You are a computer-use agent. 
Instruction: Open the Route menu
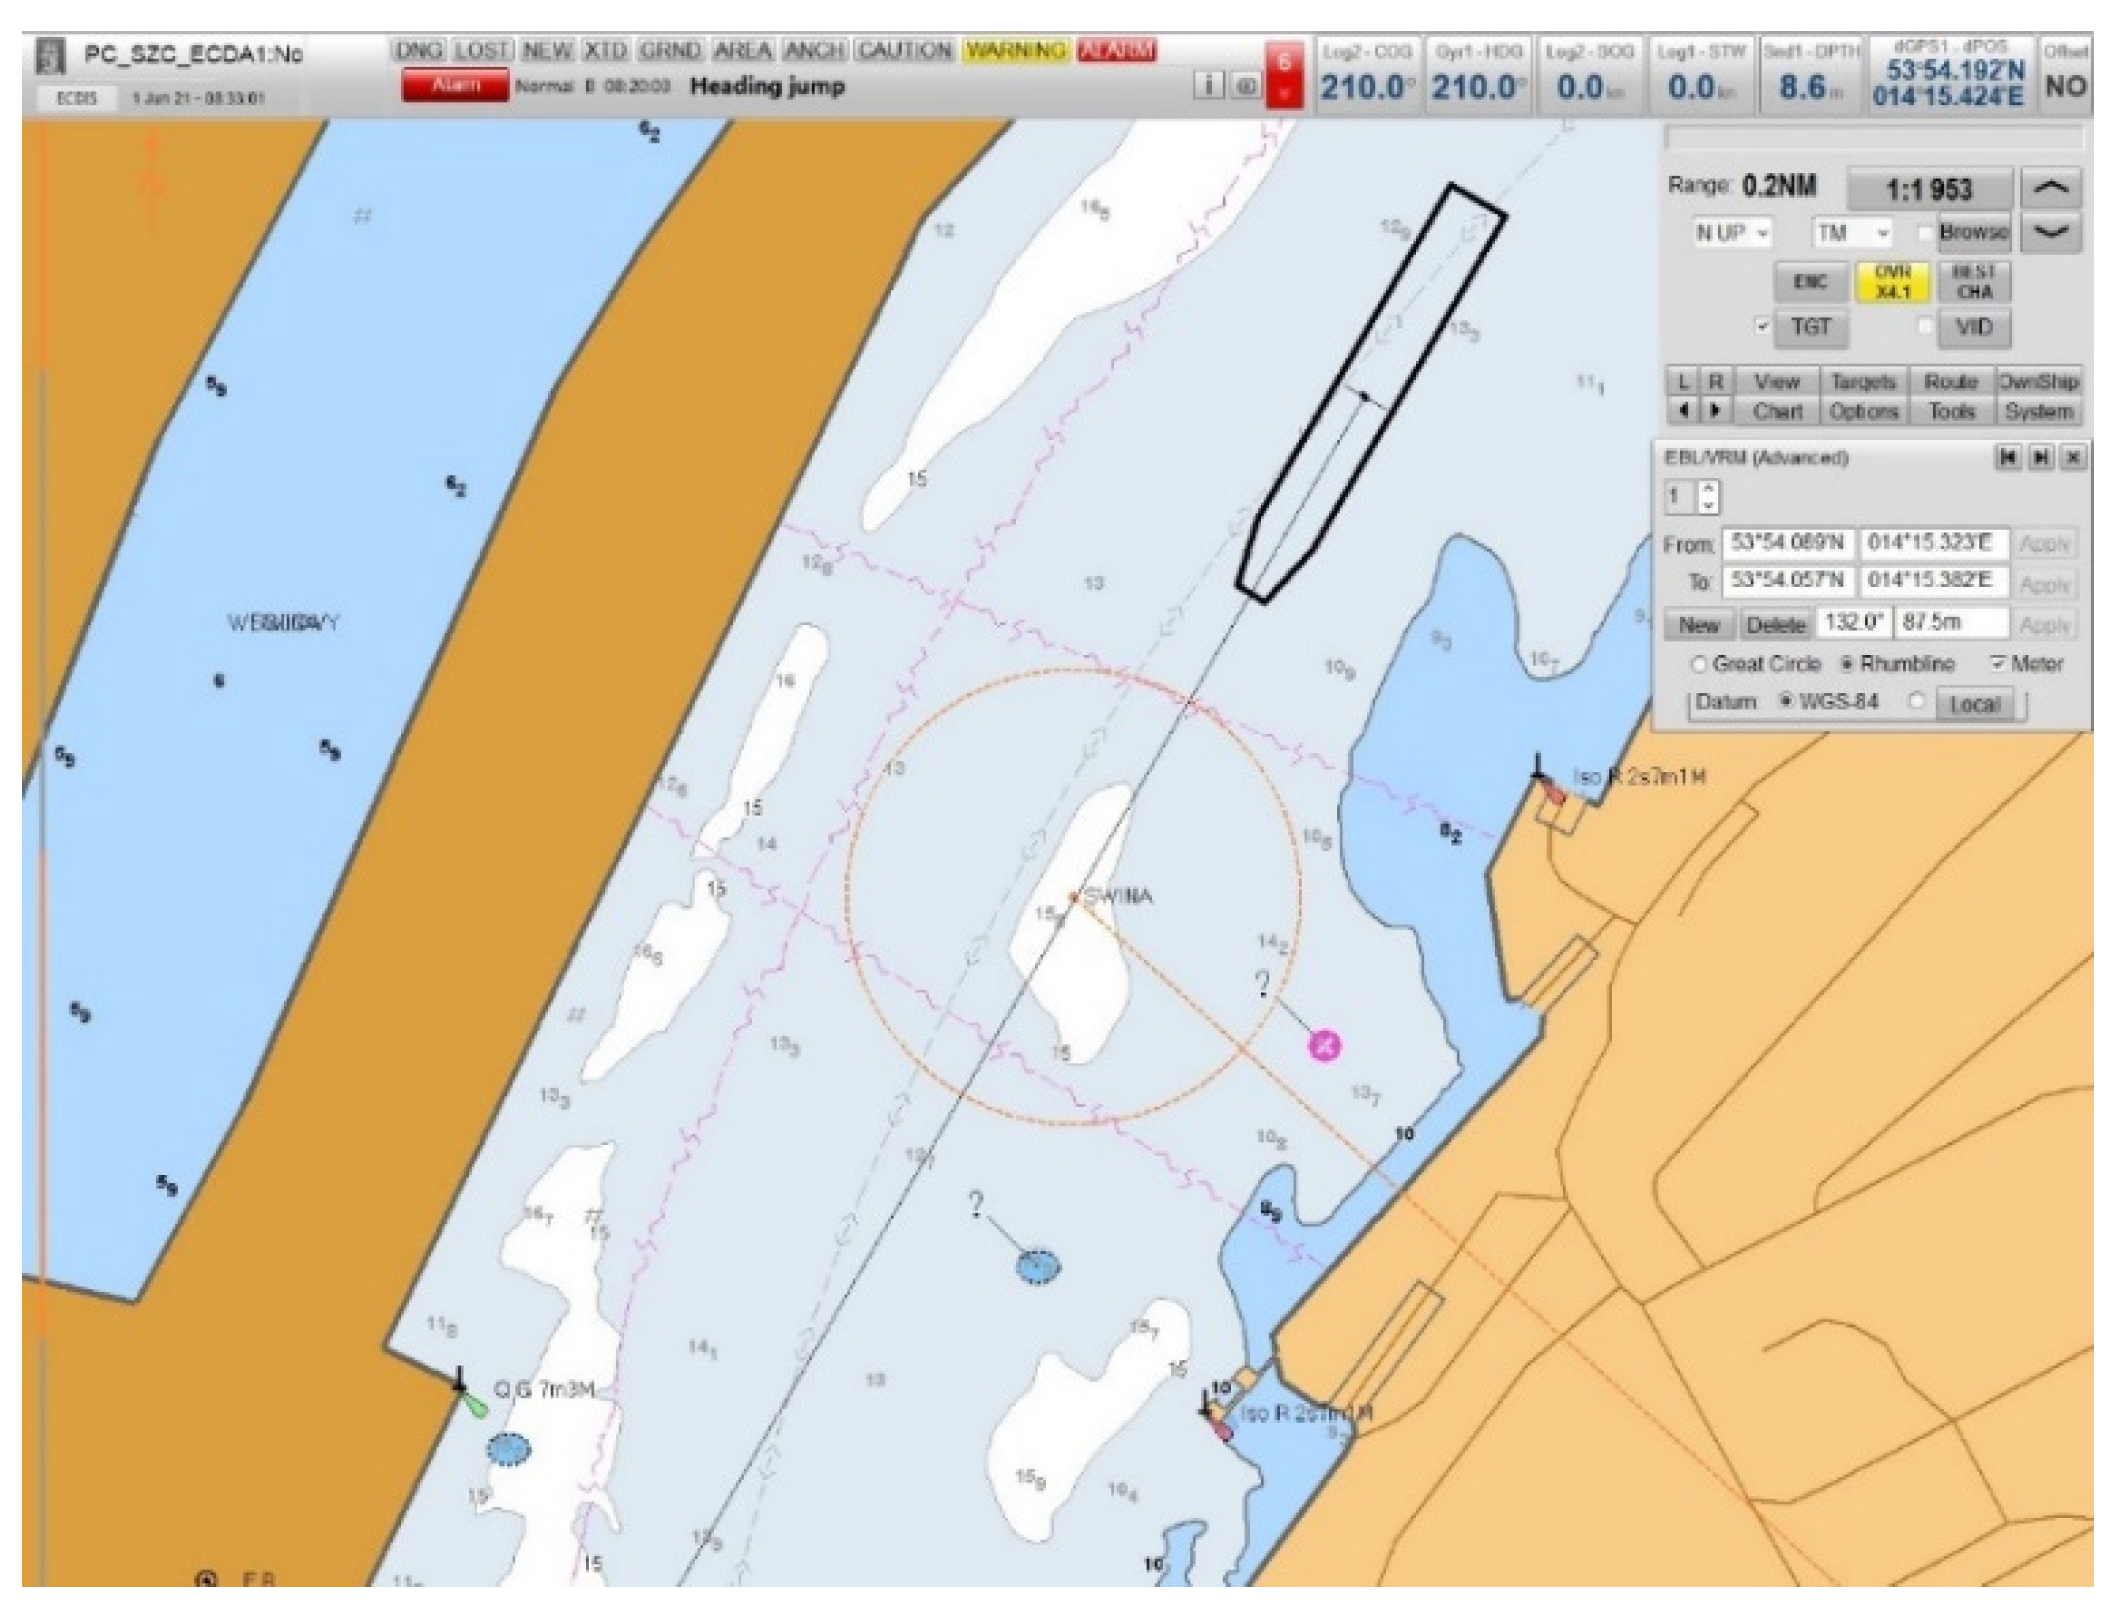pos(1951,382)
